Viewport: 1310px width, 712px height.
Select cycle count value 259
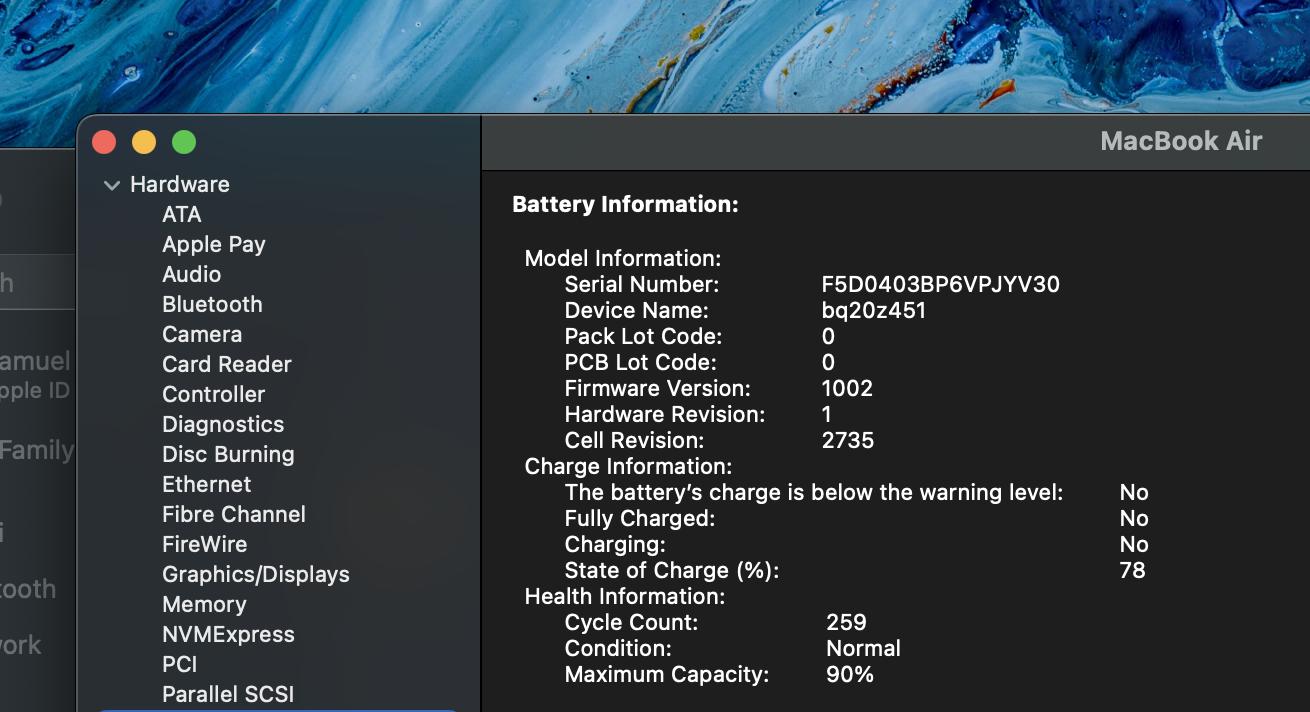(x=846, y=622)
